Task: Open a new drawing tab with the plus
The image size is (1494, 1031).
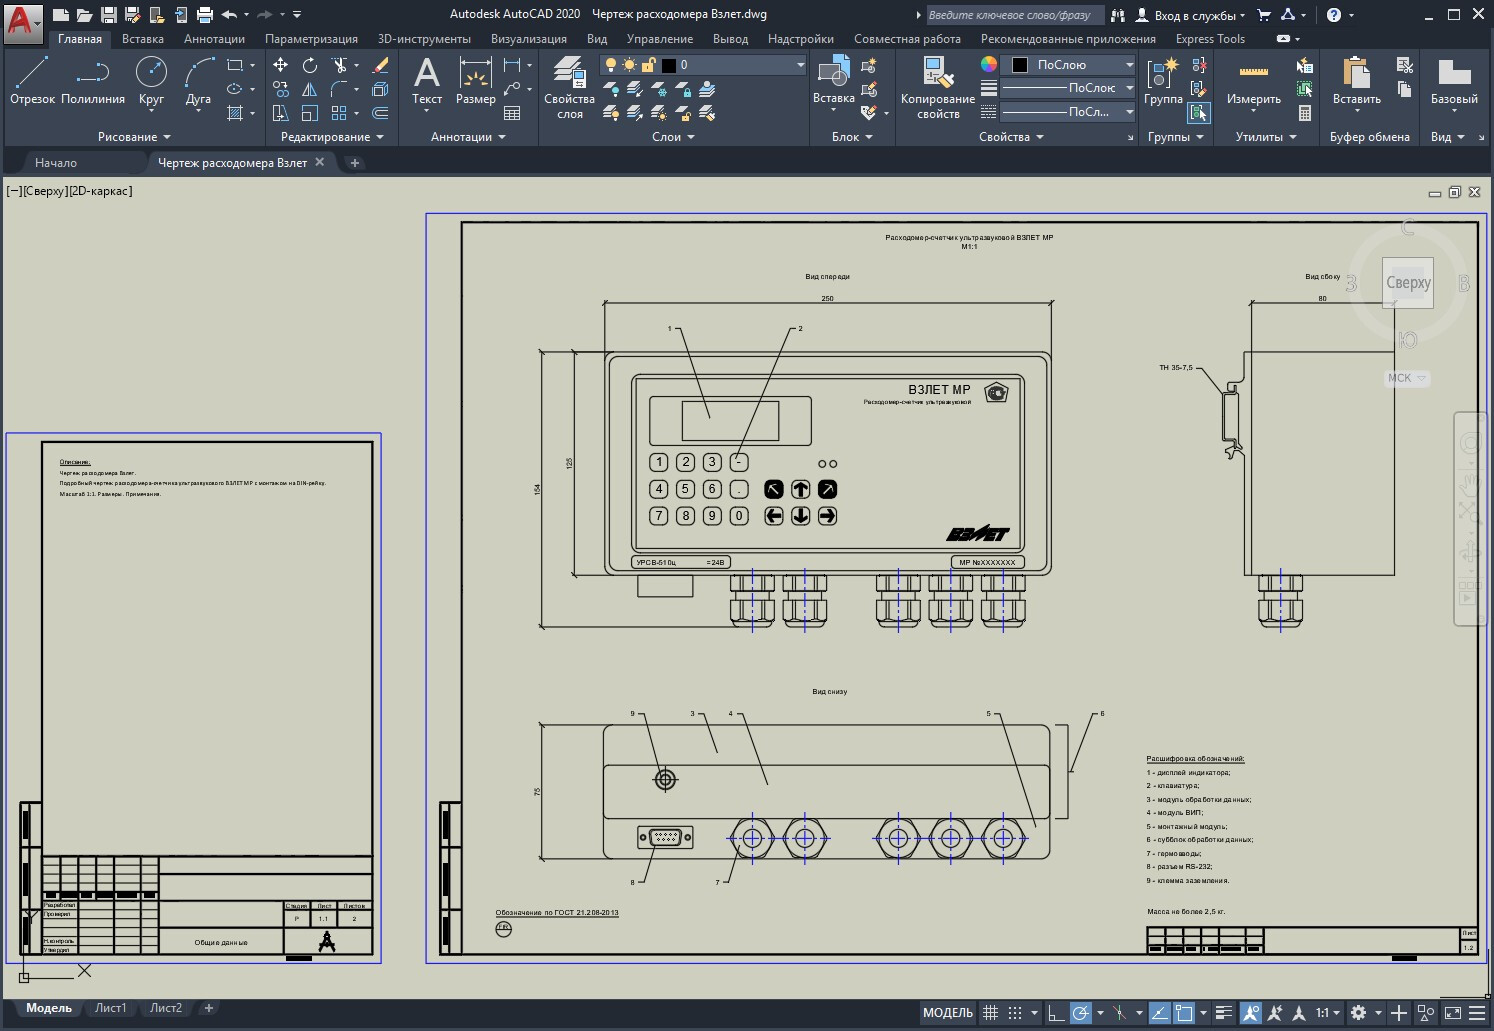Action: click(x=354, y=162)
